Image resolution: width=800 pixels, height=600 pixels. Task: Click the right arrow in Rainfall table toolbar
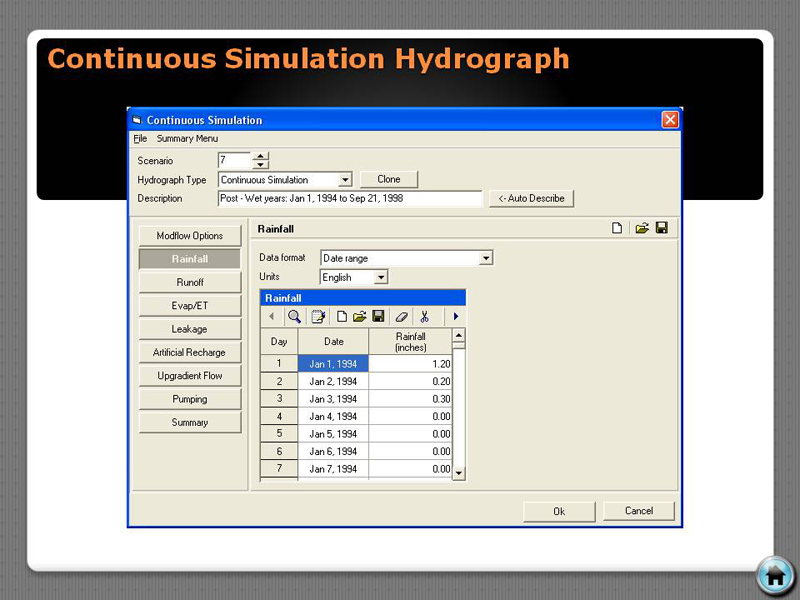(456, 316)
